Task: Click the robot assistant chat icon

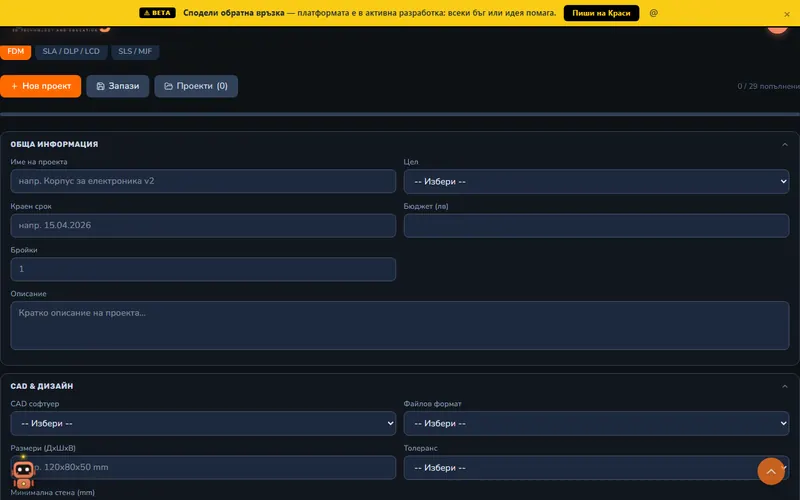Action: tap(23, 474)
